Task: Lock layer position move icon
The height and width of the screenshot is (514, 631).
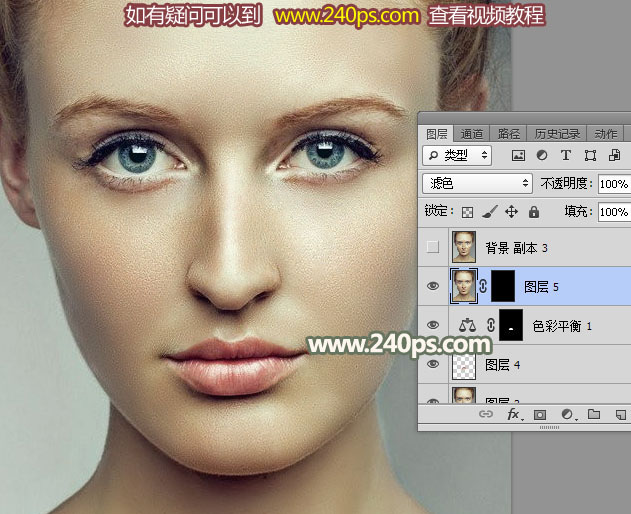Action: 511,211
